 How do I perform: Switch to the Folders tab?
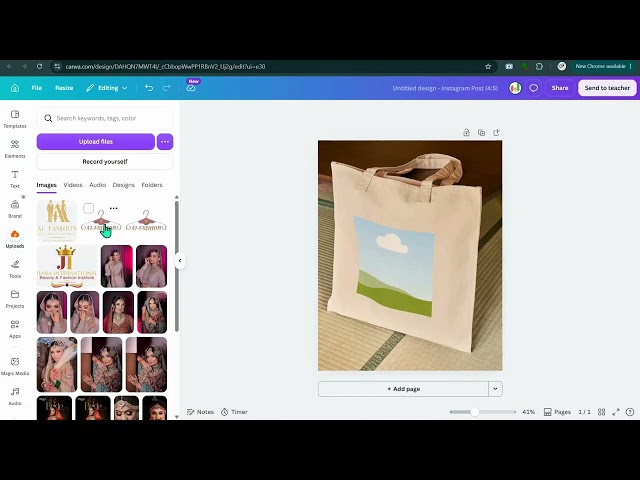[x=152, y=185]
